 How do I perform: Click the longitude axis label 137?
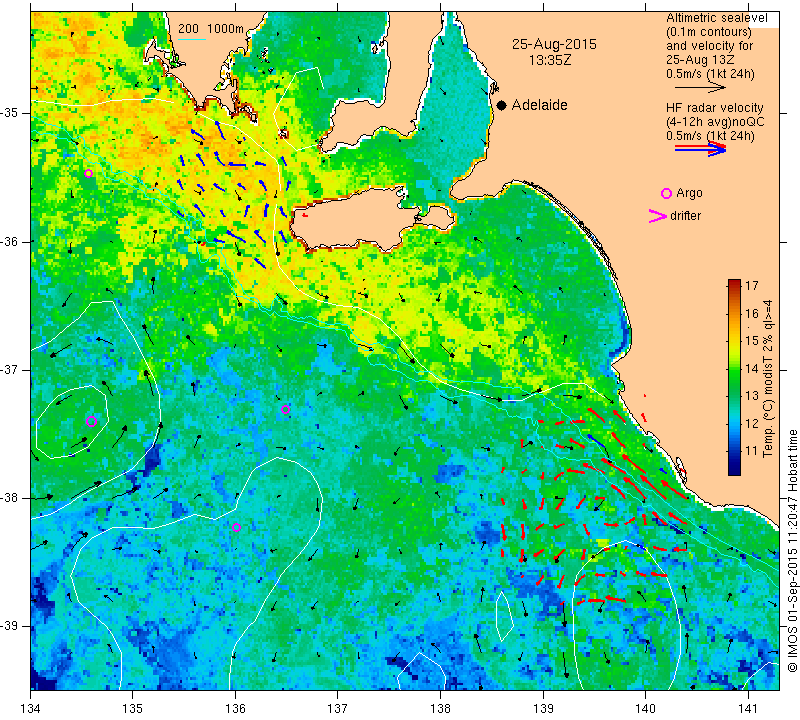[x=337, y=708]
